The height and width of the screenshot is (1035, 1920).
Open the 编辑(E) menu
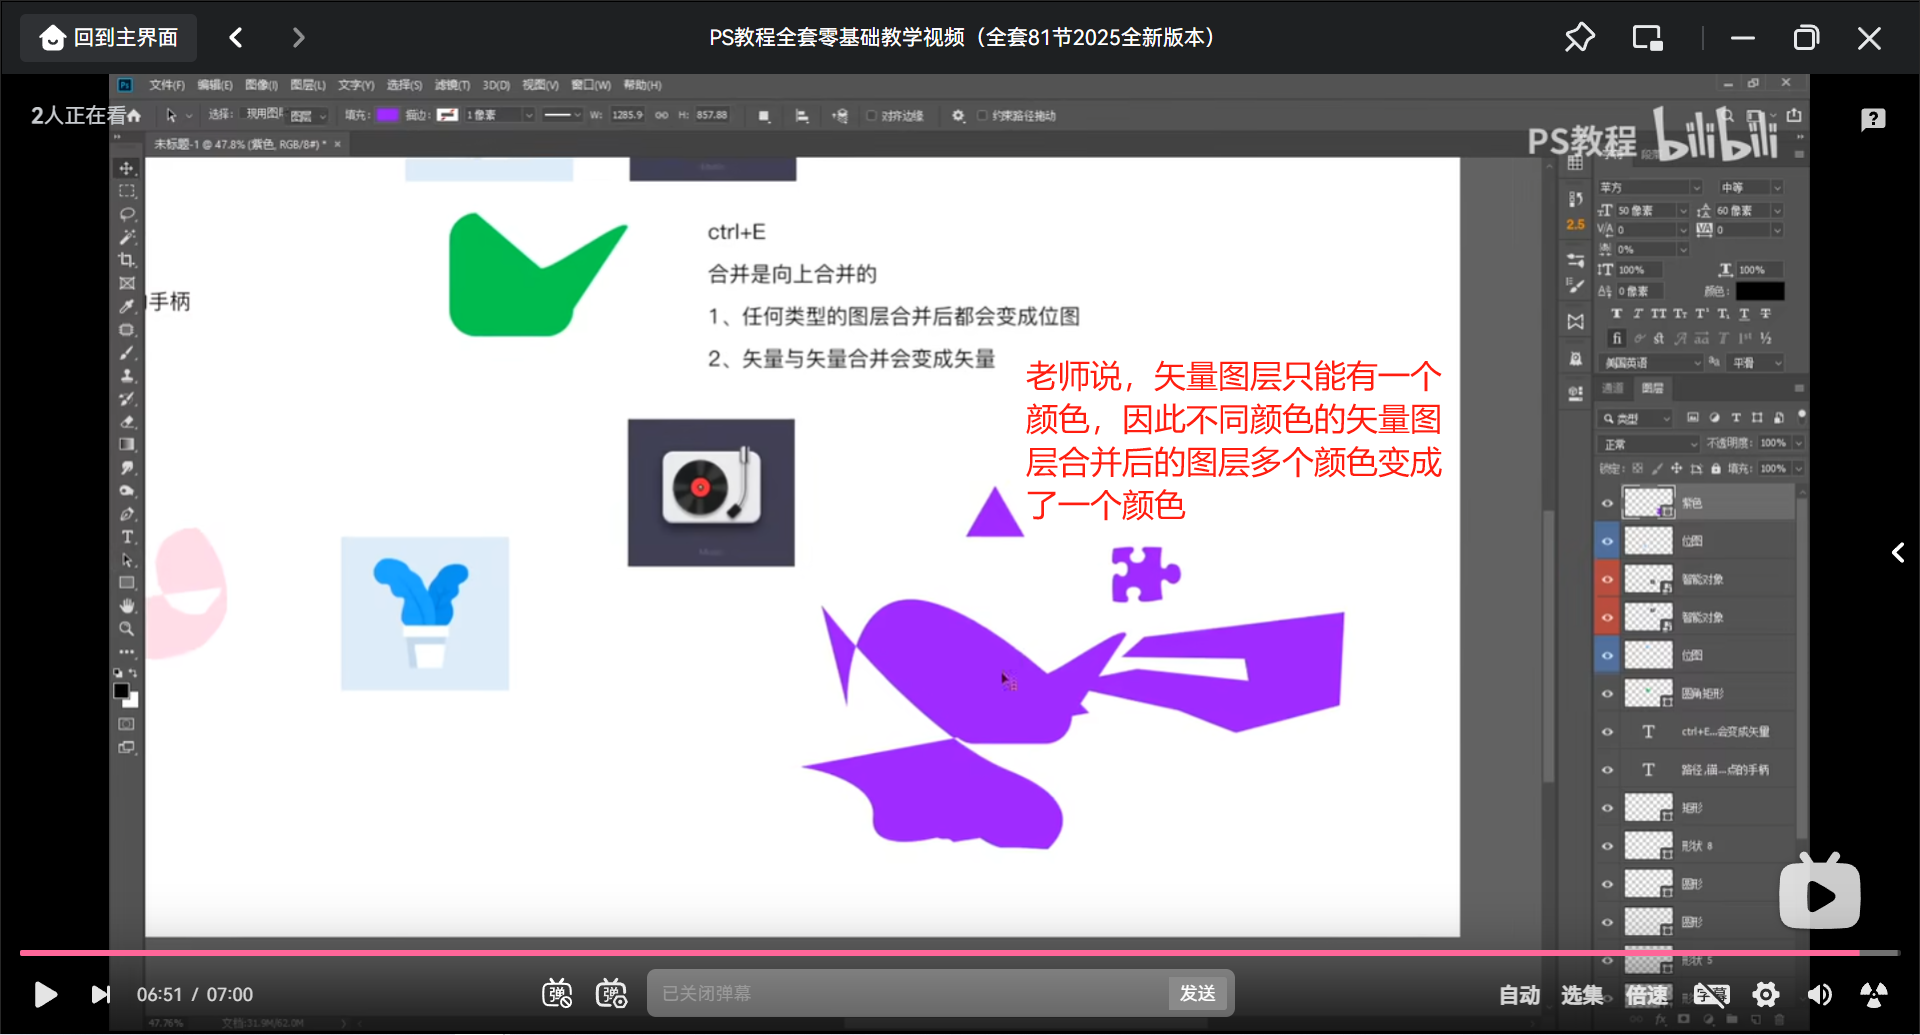coord(215,85)
